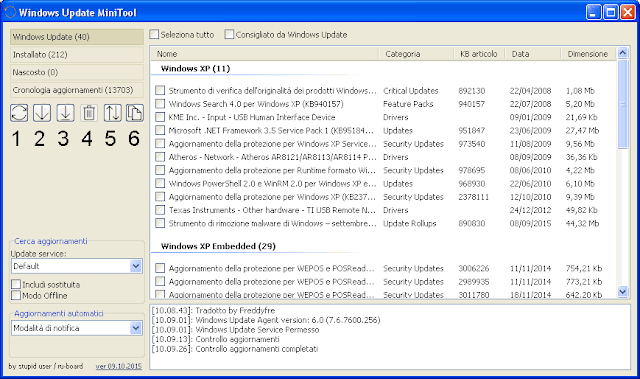Toggle the Modo Offline checkbox
The height and width of the screenshot is (379, 640).
point(16,295)
